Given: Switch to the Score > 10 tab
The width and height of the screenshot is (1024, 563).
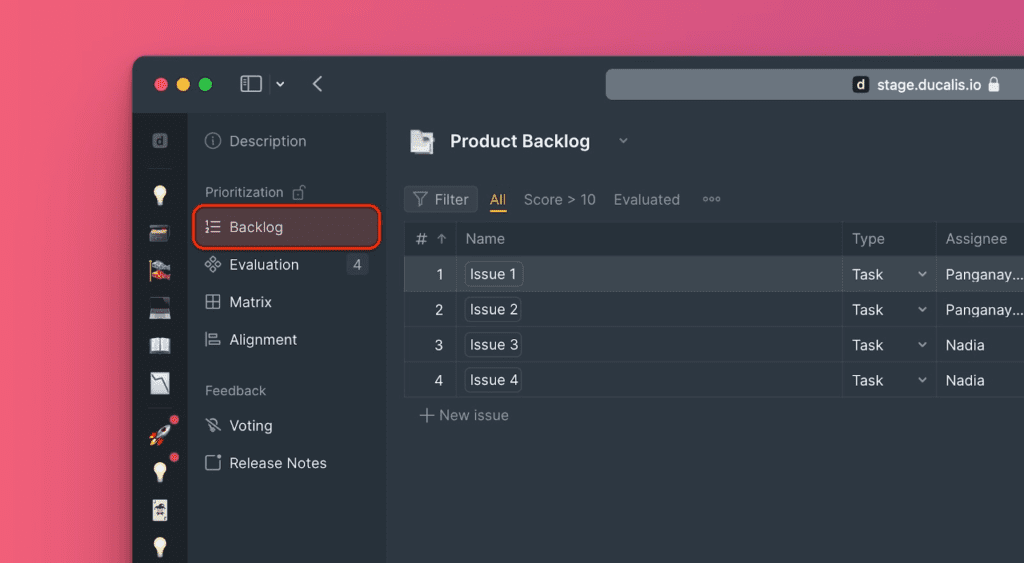Looking at the screenshot, I should pos(559,200).
